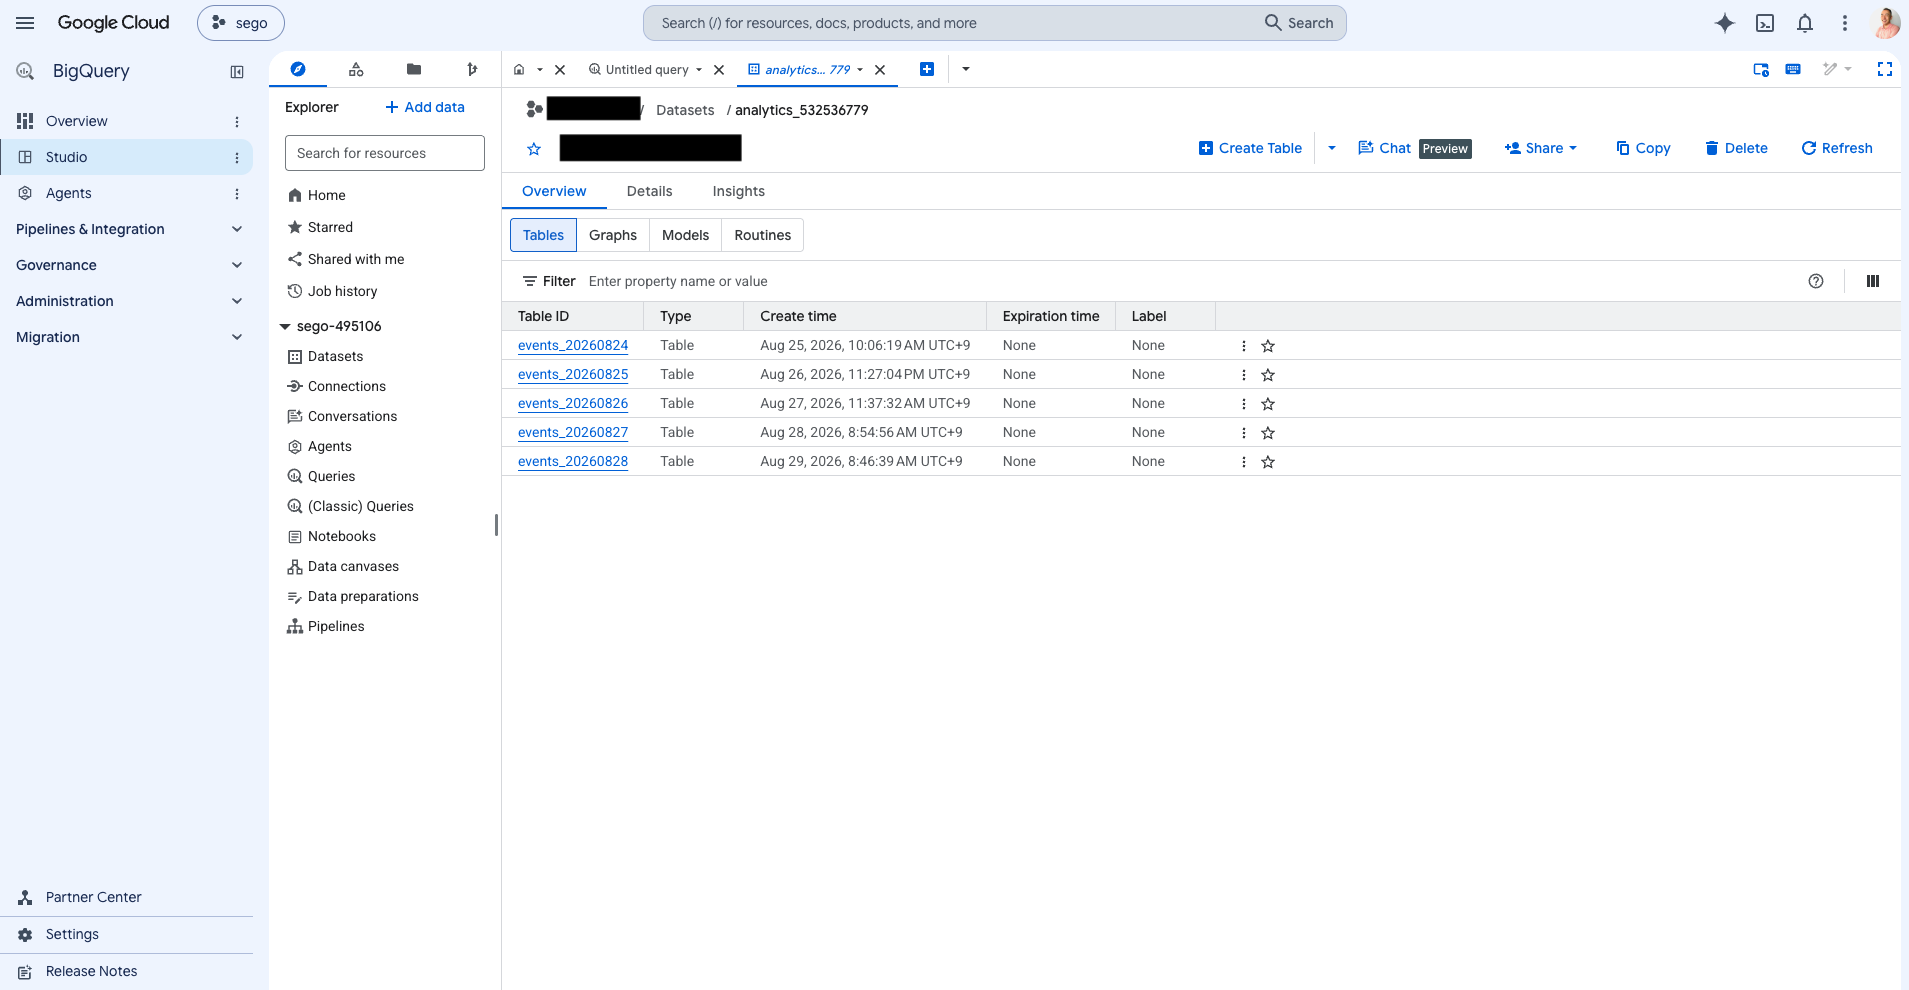Star the events_20260824 table

[1268, 346]
